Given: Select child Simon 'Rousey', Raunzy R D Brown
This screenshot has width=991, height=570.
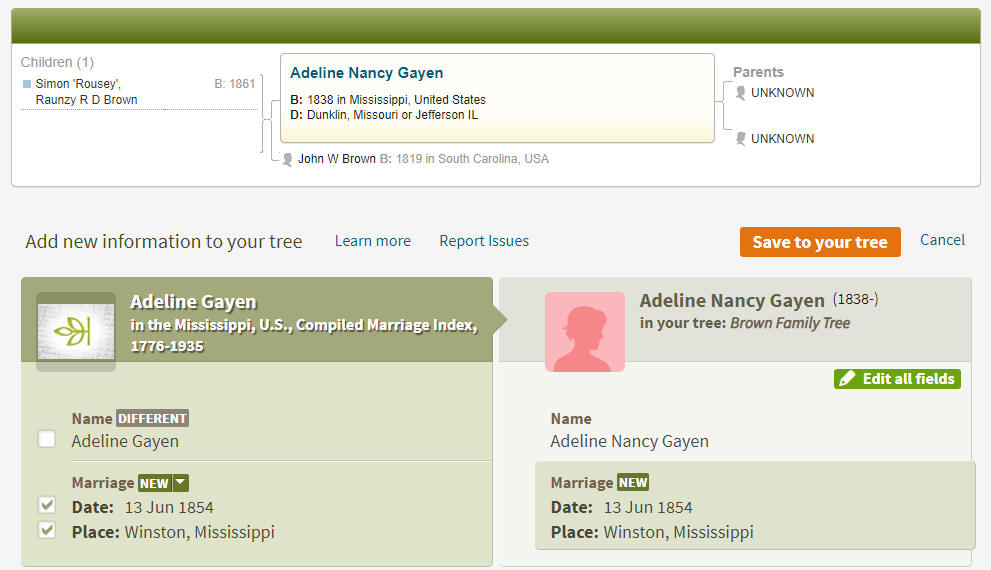Looking at the screenshot, I should pos(86,92).
